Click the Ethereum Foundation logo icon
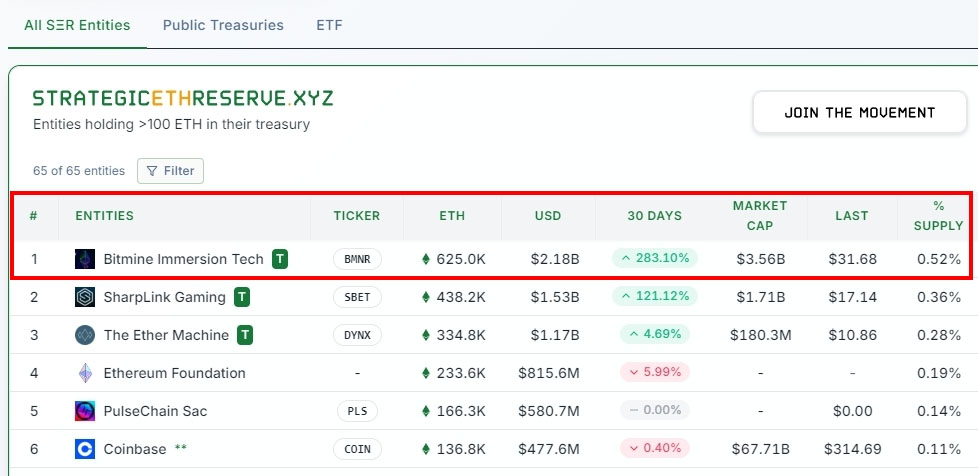This screenshot has height=476, width=978. click(85, 373)
